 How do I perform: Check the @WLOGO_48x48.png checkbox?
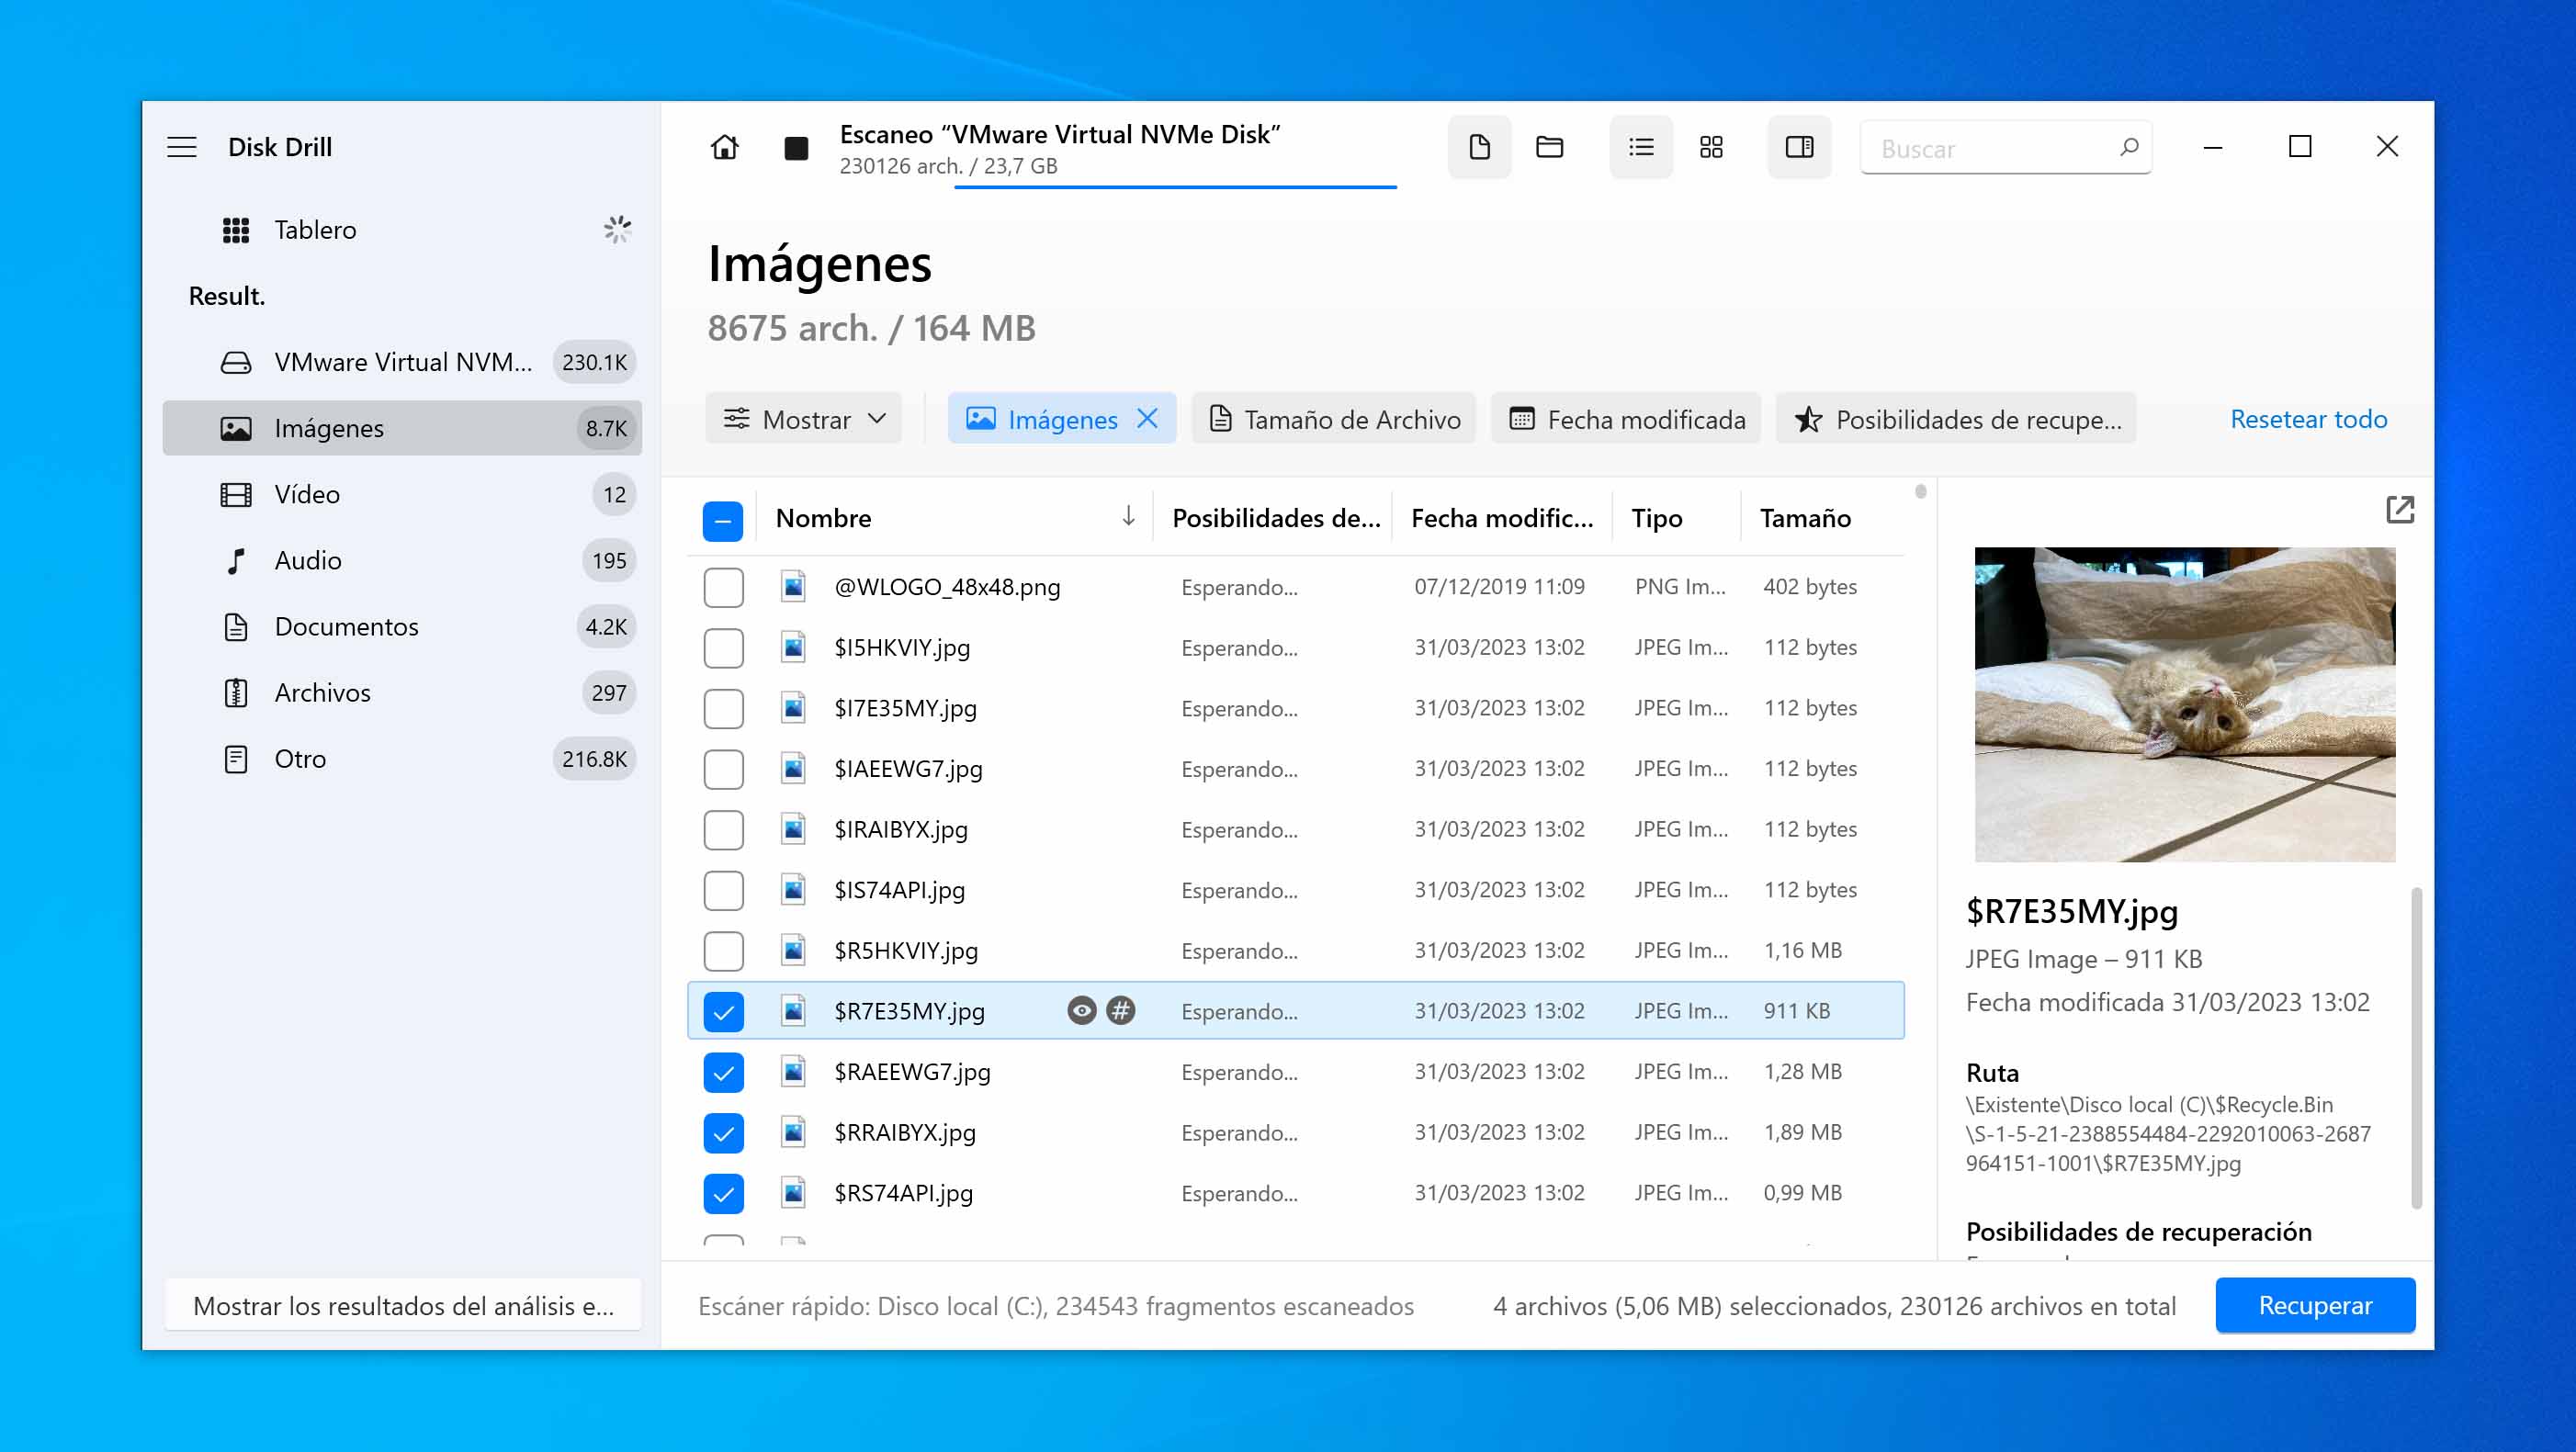723,587
